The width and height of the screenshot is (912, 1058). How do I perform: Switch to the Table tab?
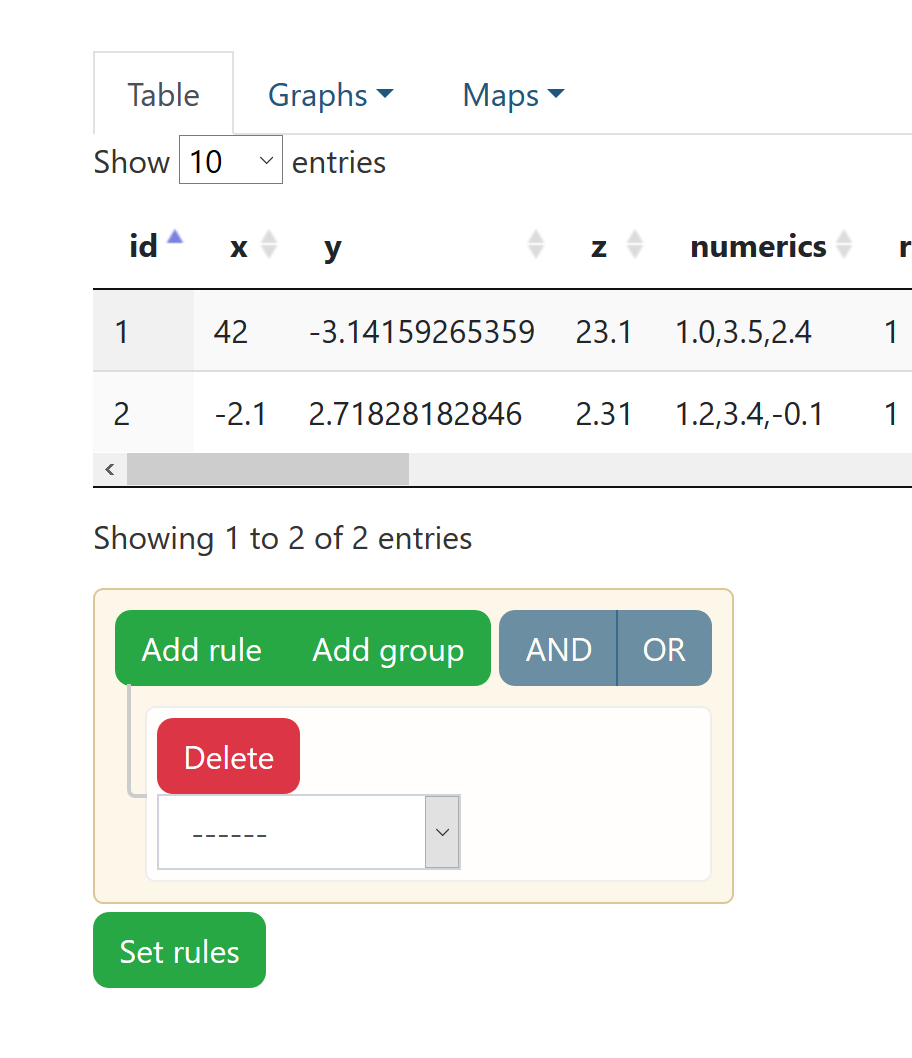tap(163, 94)
